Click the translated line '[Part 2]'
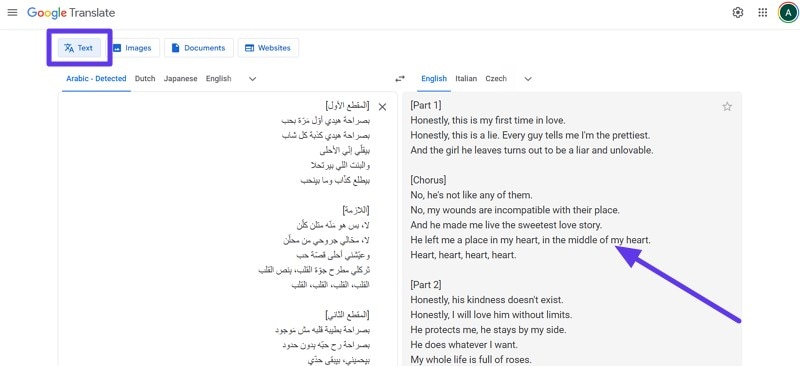 click(426, 285)
